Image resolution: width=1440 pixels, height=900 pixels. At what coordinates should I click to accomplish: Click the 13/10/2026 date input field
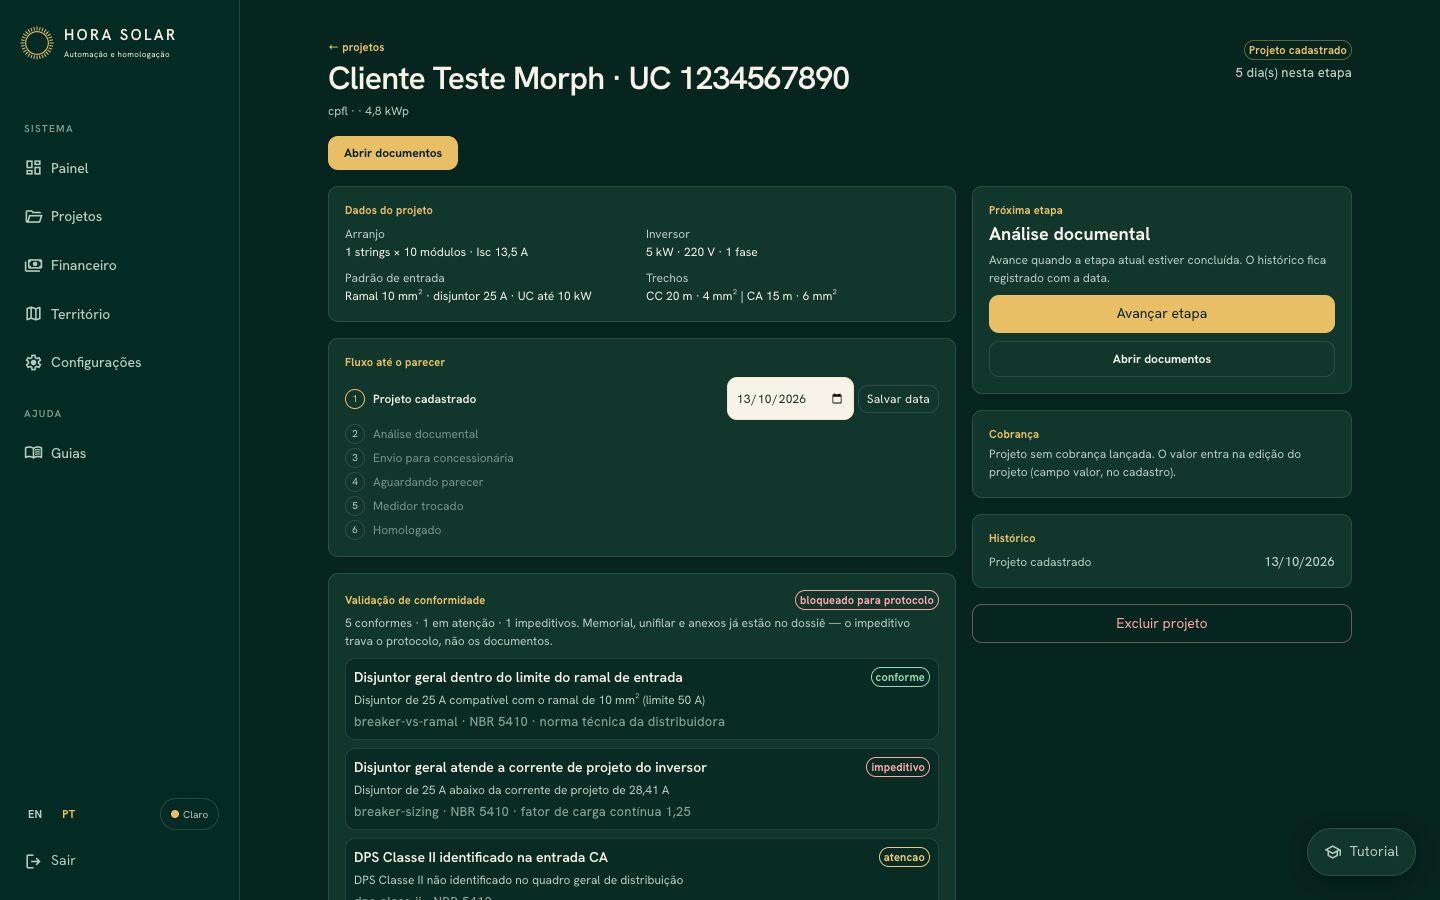(x=790, y=399)
